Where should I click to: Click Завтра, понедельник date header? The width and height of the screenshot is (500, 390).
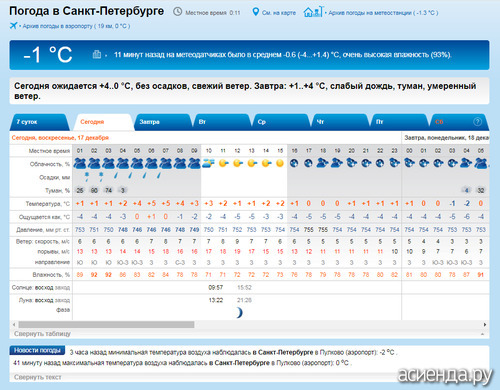point(446,138)
